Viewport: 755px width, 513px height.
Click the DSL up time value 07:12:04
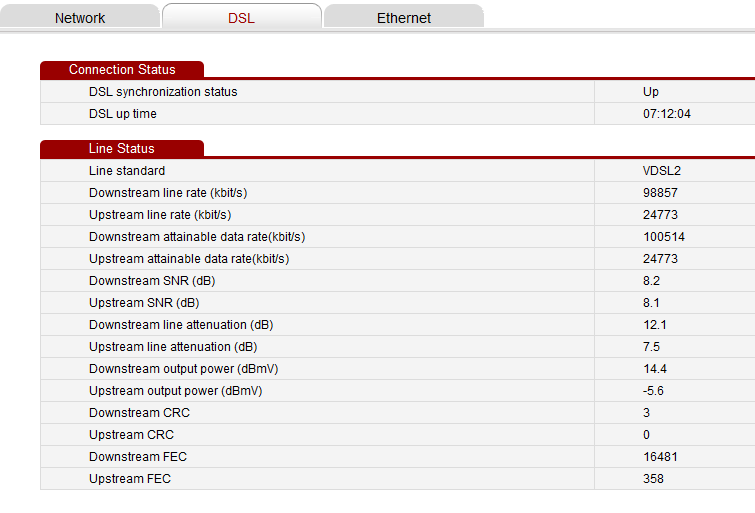pos(666,114)
